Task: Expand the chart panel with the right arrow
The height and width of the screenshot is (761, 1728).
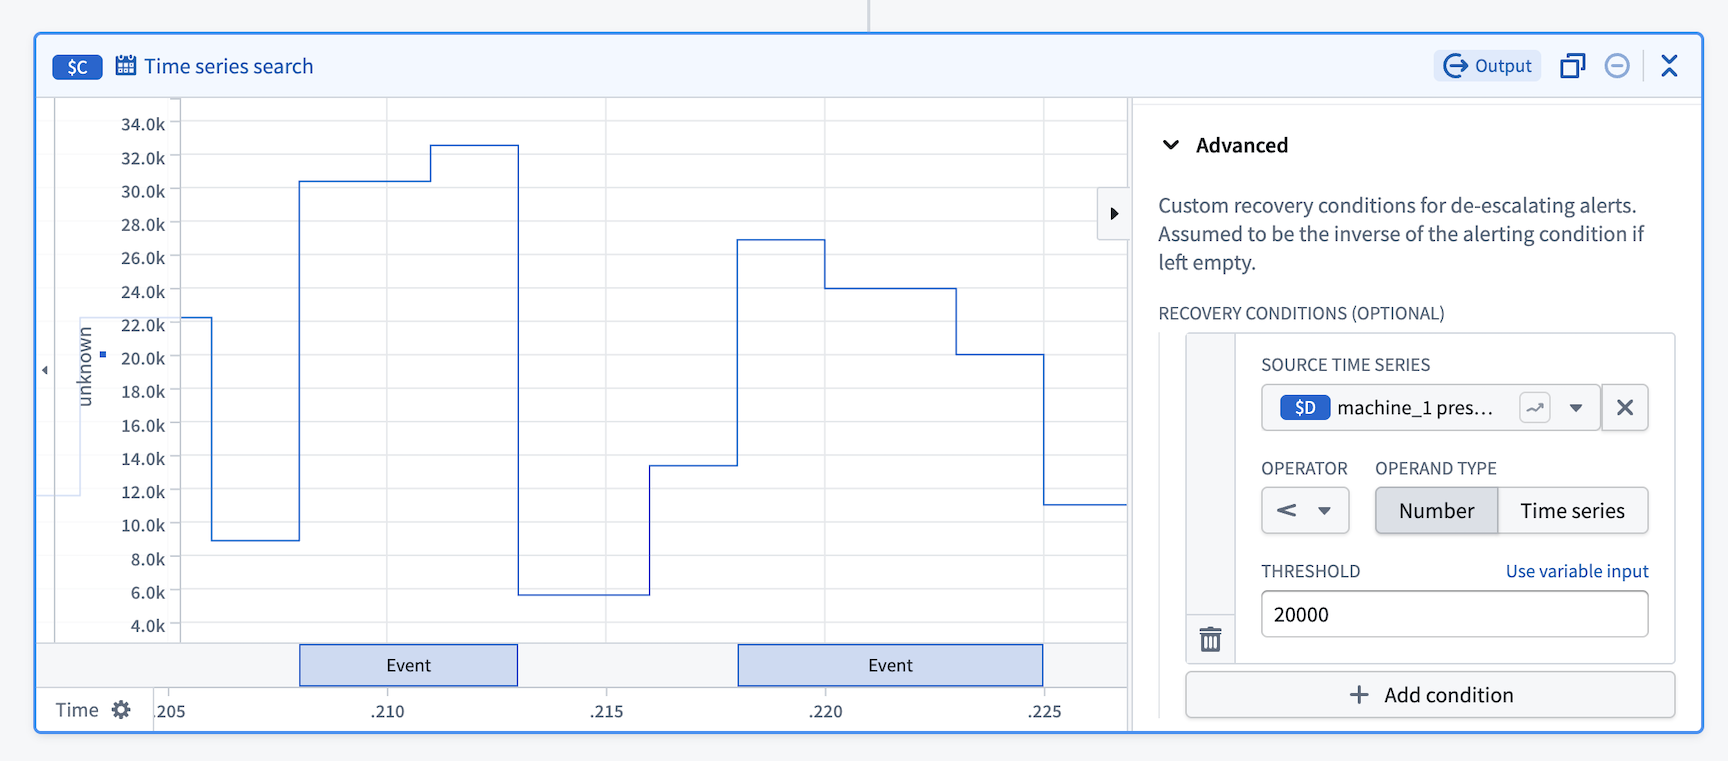Action: [1114, 213]
